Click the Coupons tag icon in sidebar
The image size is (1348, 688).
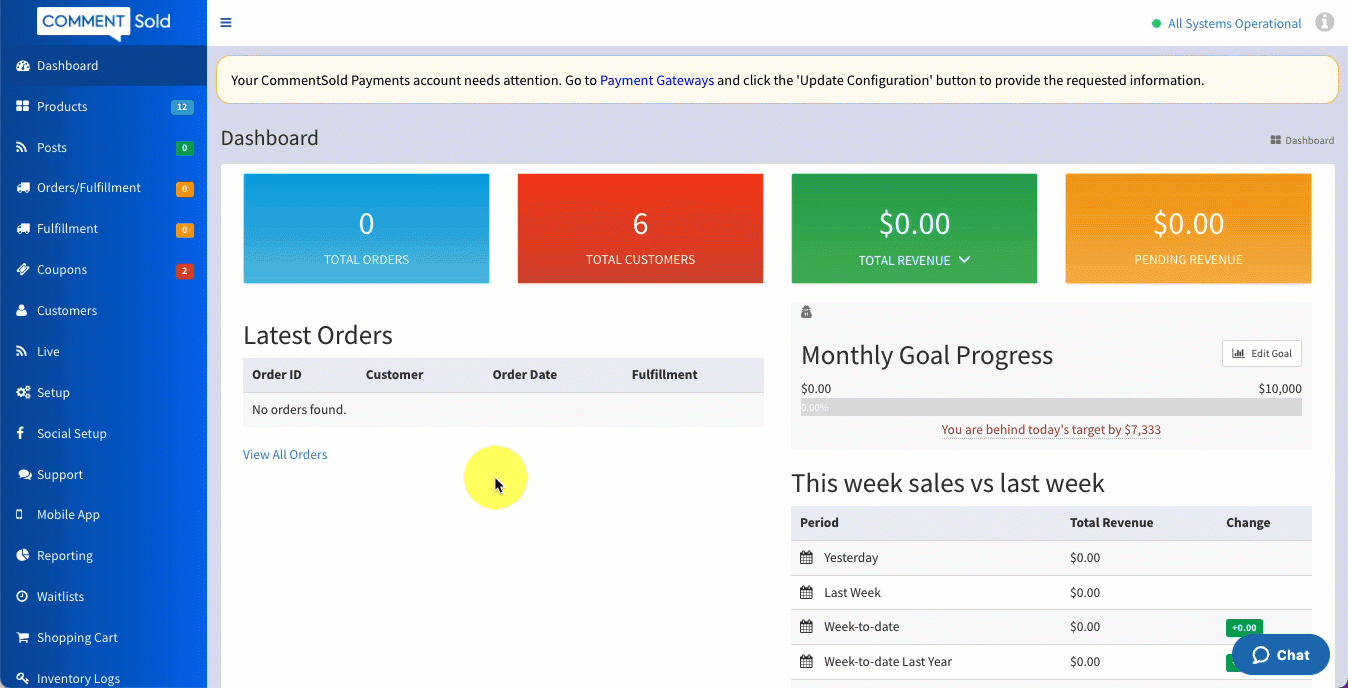pos(22,270)
